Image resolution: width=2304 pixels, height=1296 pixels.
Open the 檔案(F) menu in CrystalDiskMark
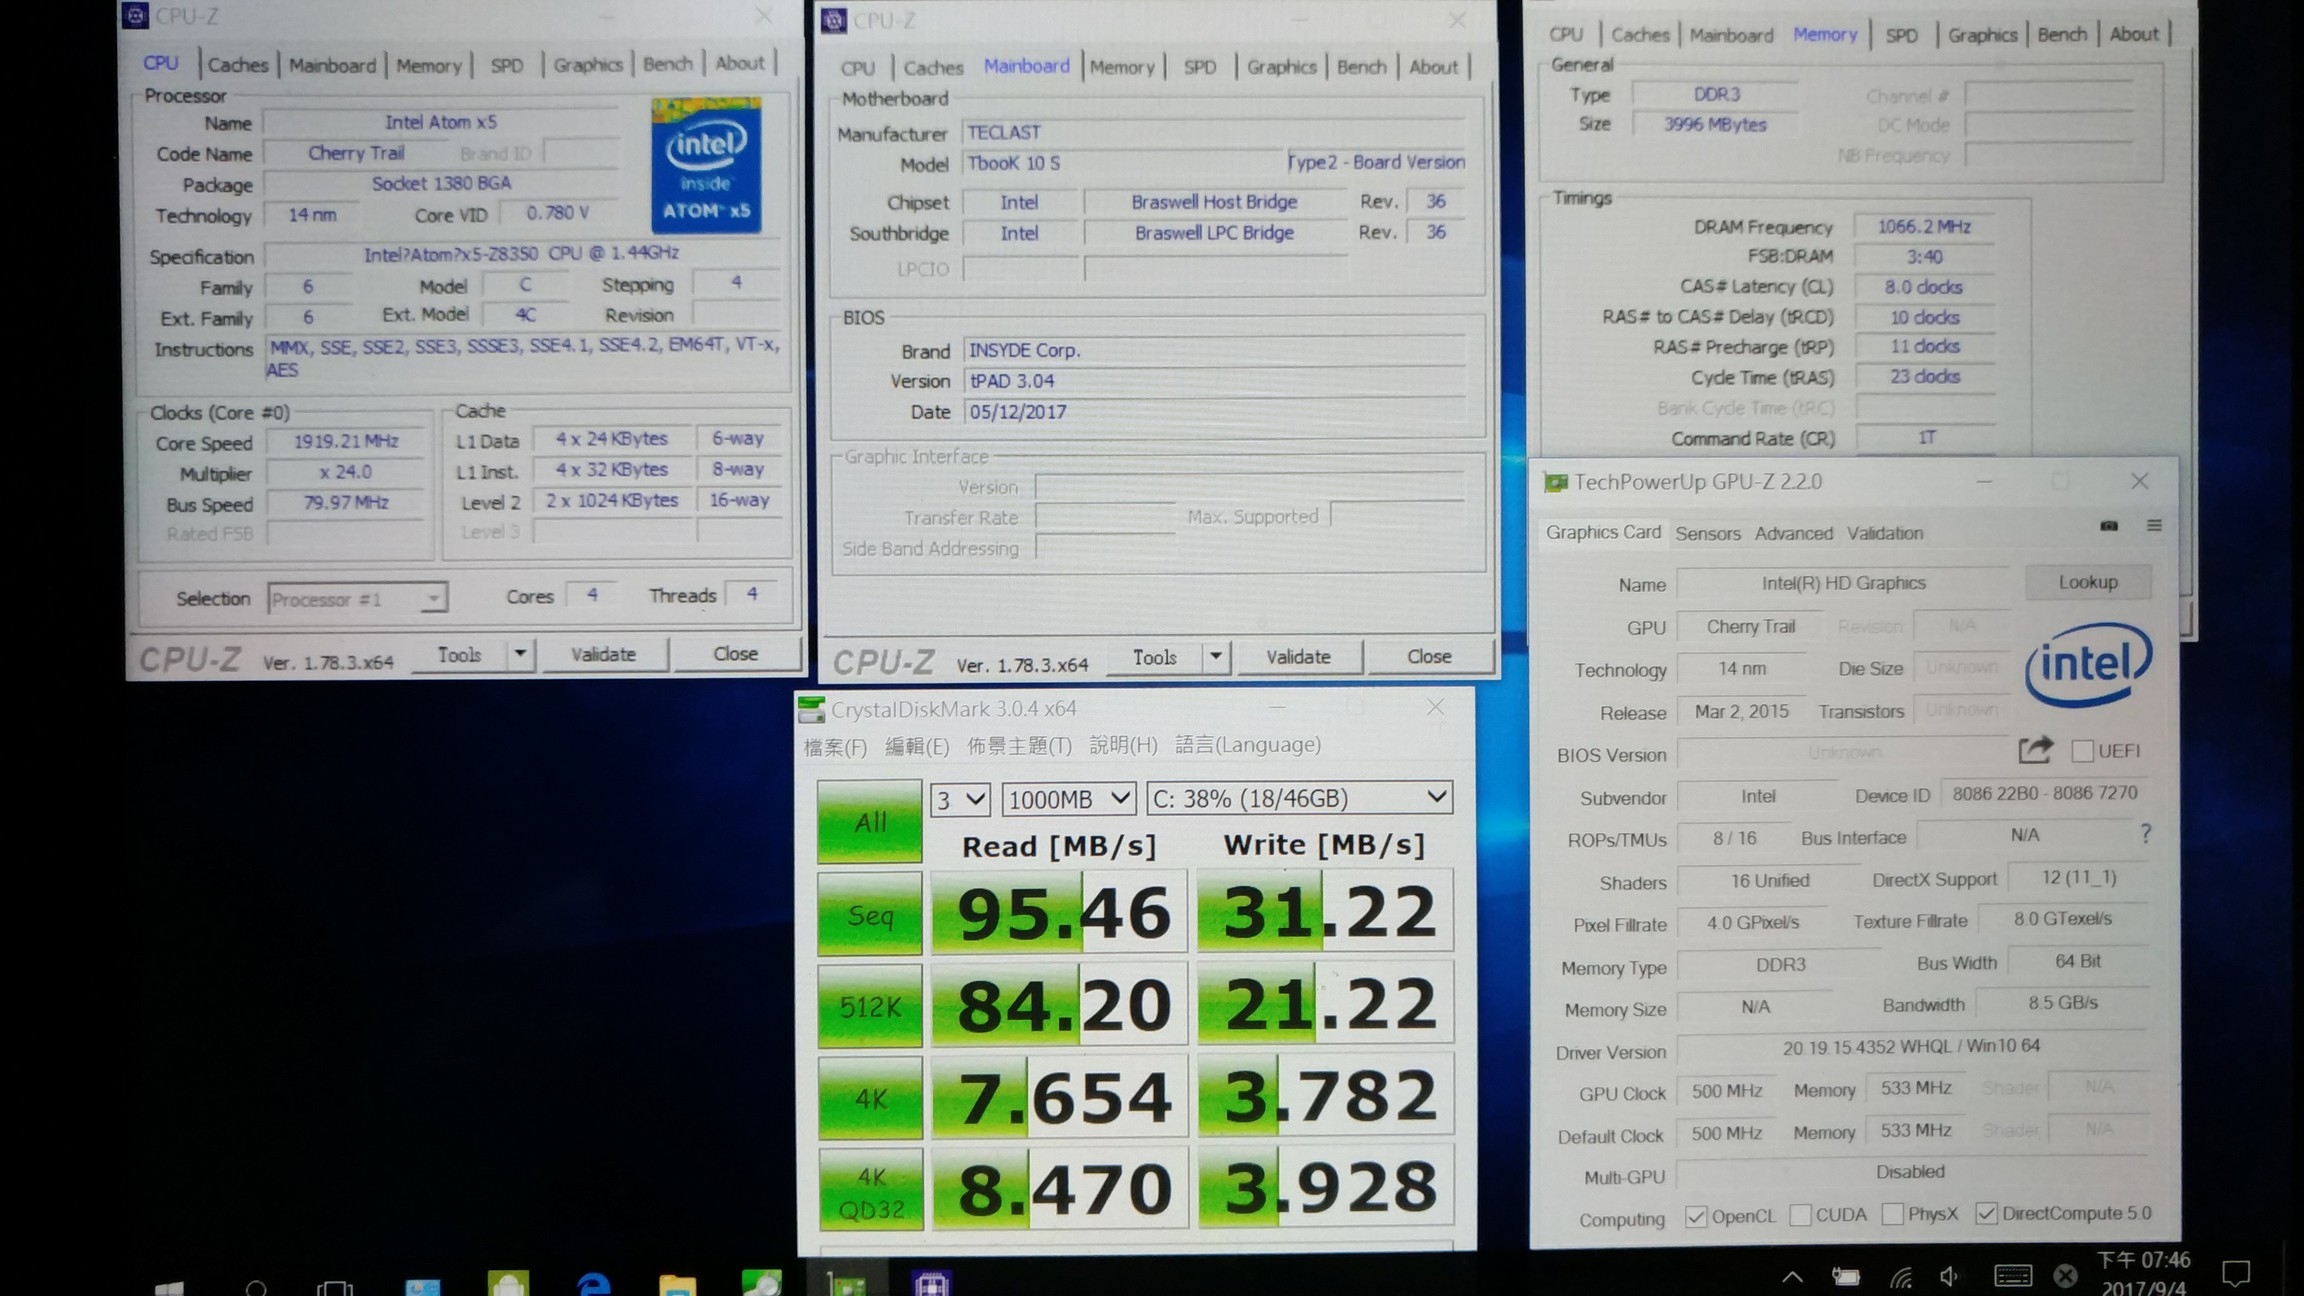coord(835,747)
